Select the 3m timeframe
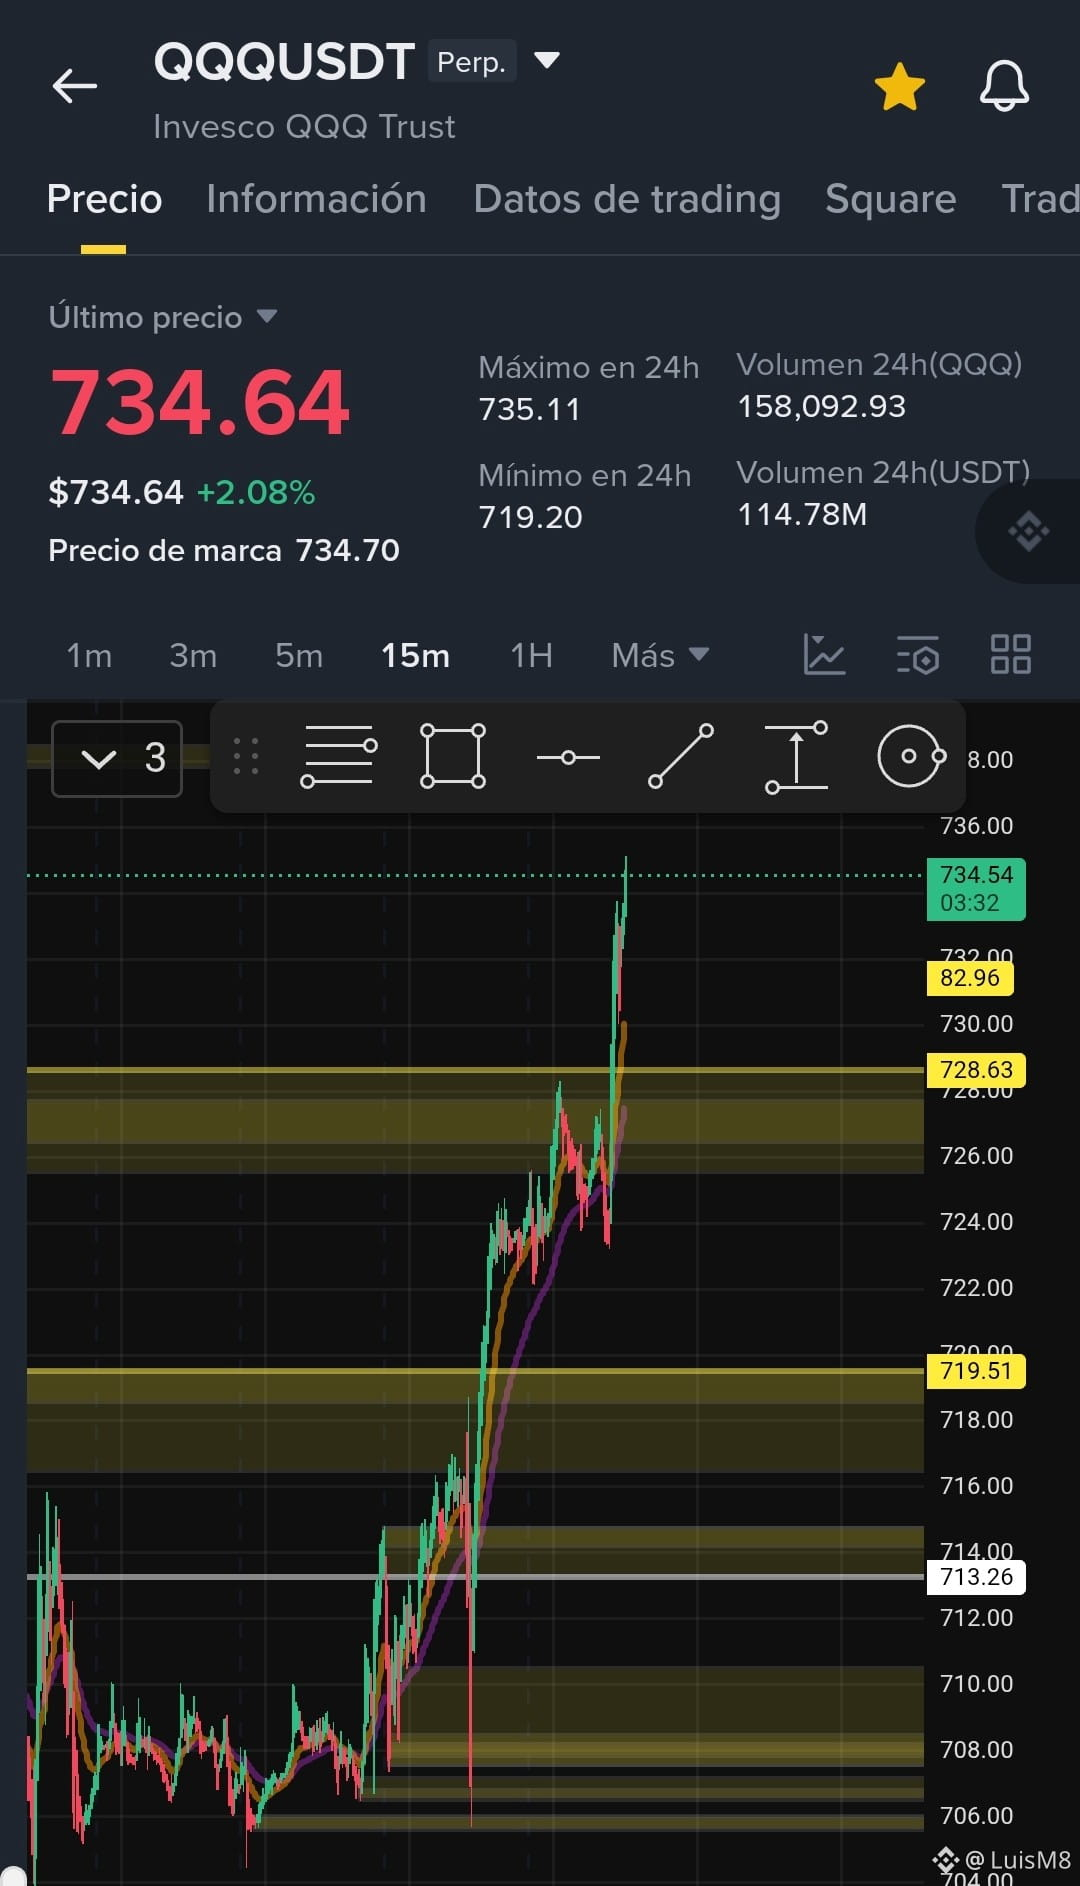 pos(193,656)
